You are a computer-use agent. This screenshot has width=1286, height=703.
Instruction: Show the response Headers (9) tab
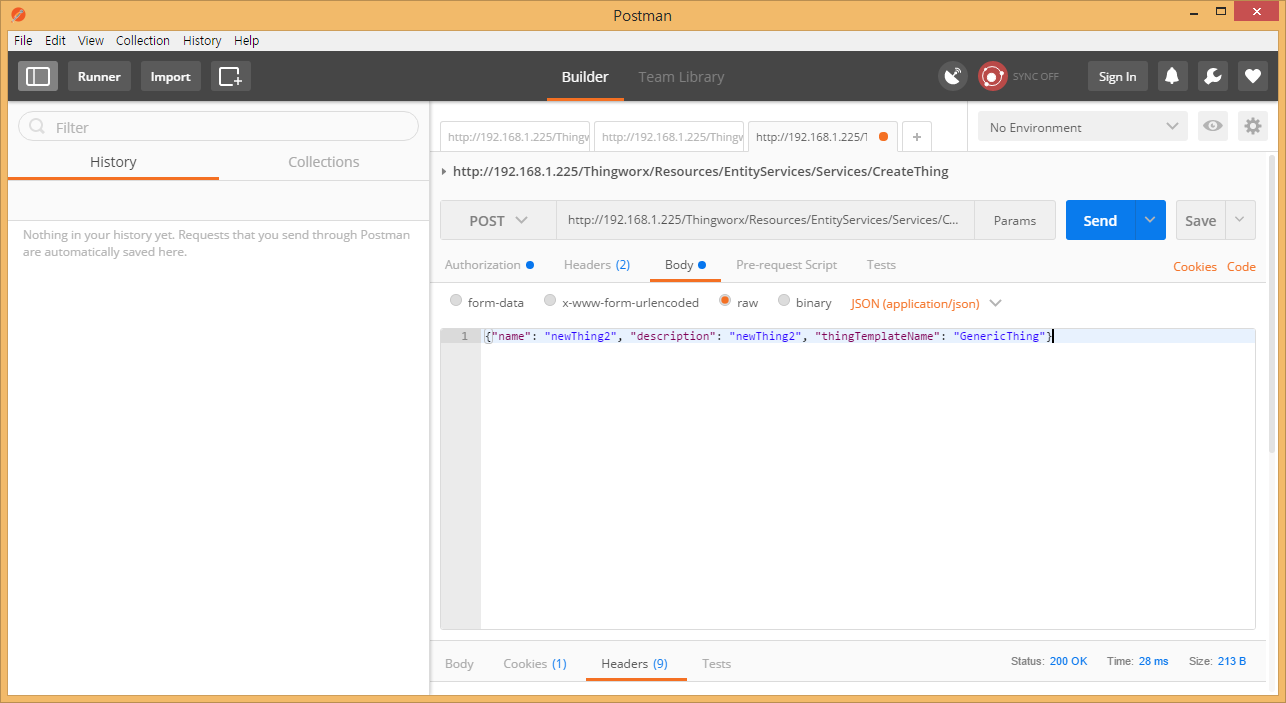635,663
